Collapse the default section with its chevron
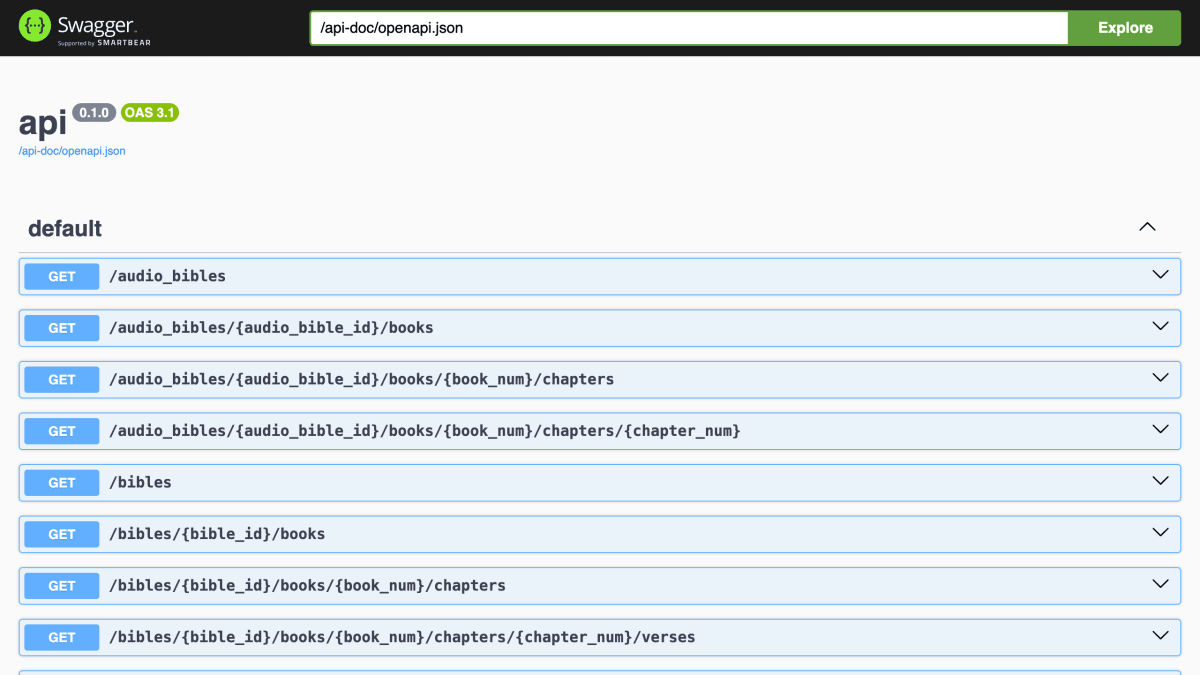The width and height of the screenshot is (1200, 675). [1147, 227]
